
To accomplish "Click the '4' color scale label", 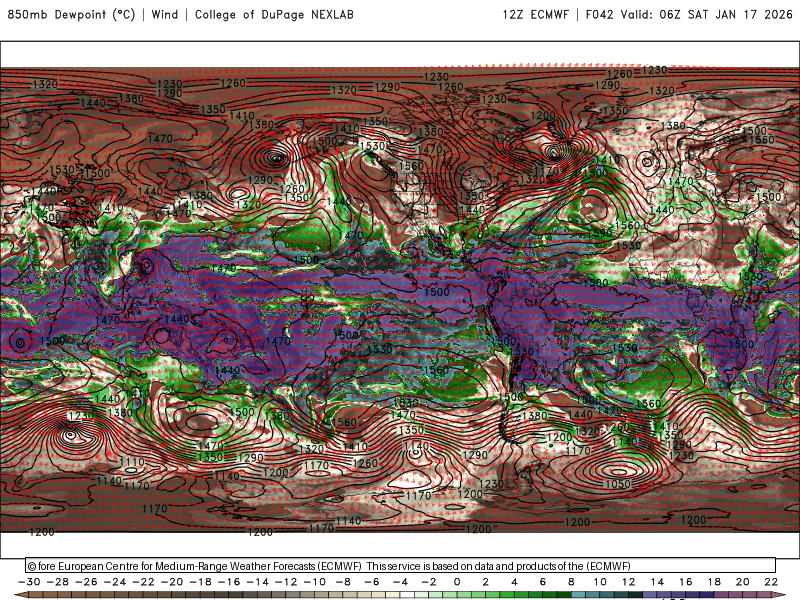I will click(514, 582).
